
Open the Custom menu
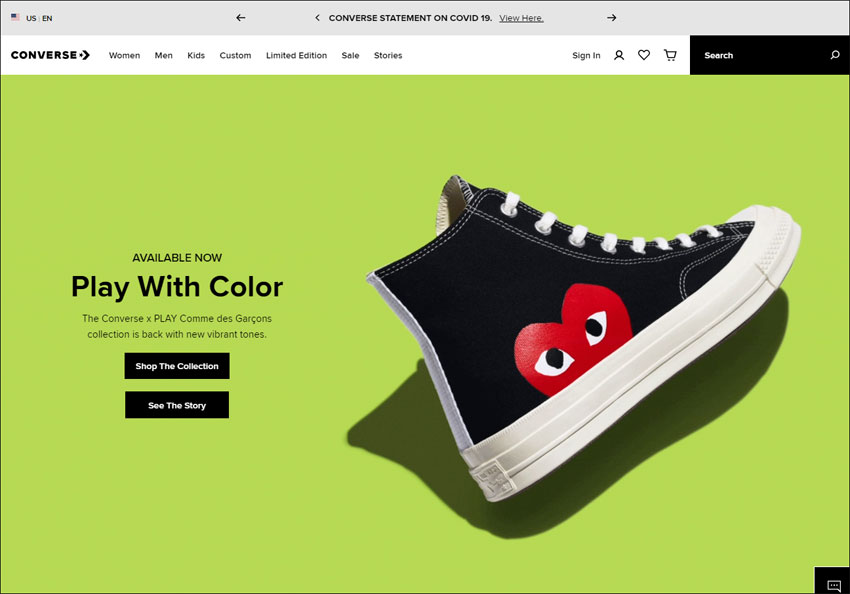tap(235, 55)
